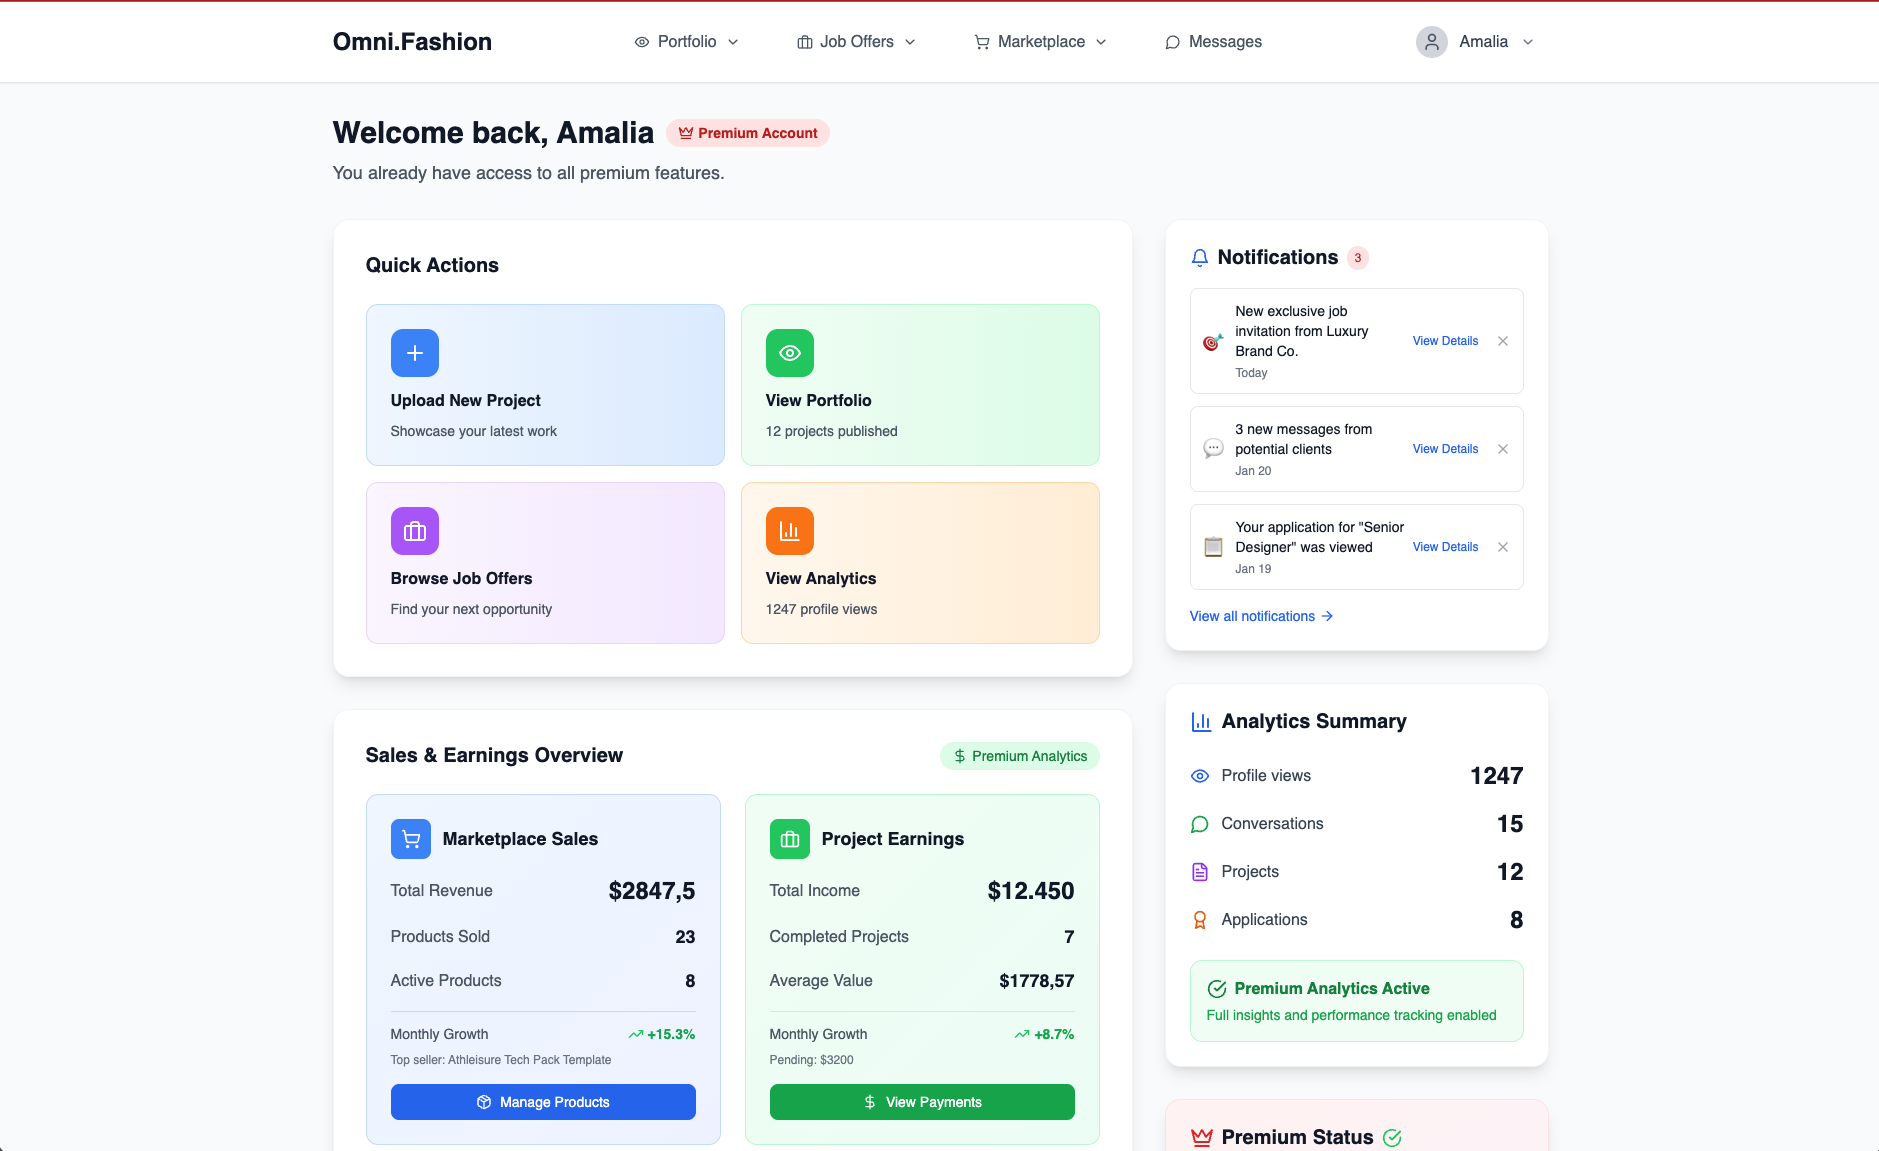Click the blue cart icon on Marketplace Sales card
The image size is (1879, 1151).
(411, 839)
